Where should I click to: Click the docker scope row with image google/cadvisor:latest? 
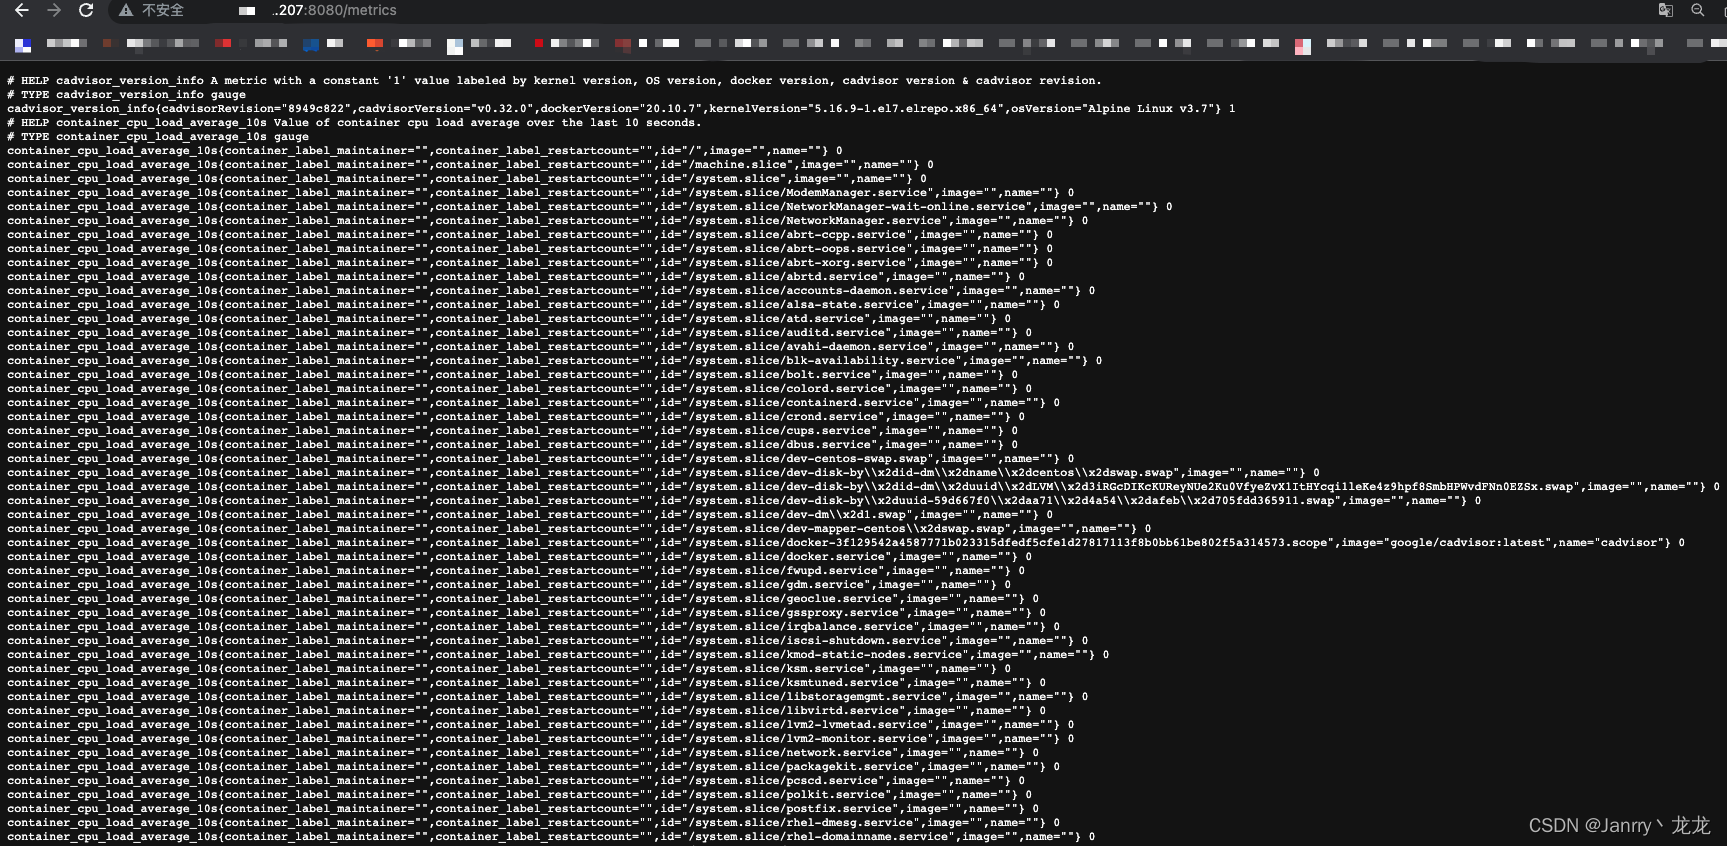coord(846,543)
